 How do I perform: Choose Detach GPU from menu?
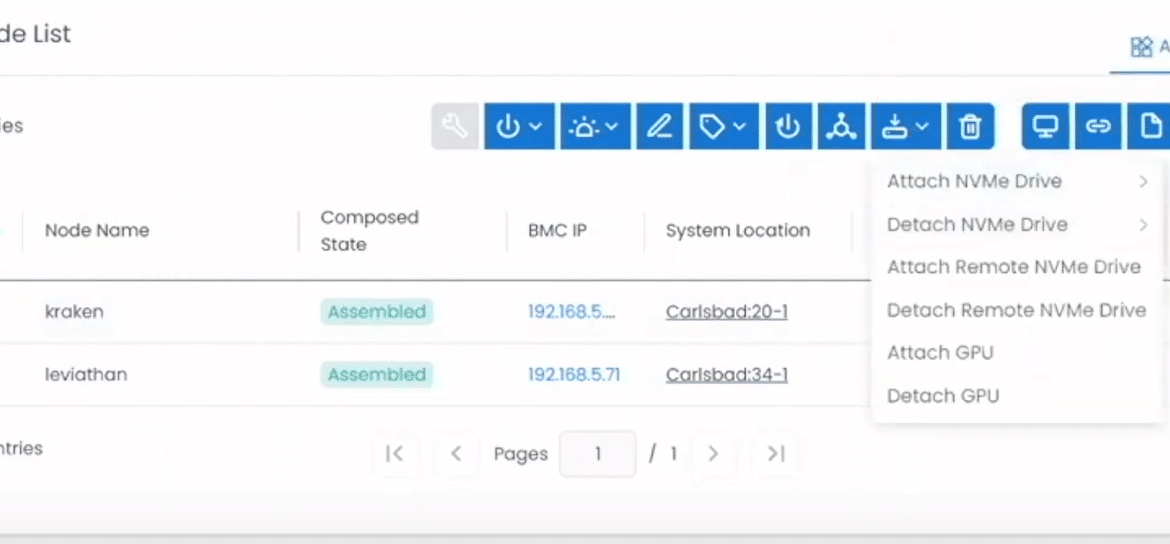(1017, 396)
